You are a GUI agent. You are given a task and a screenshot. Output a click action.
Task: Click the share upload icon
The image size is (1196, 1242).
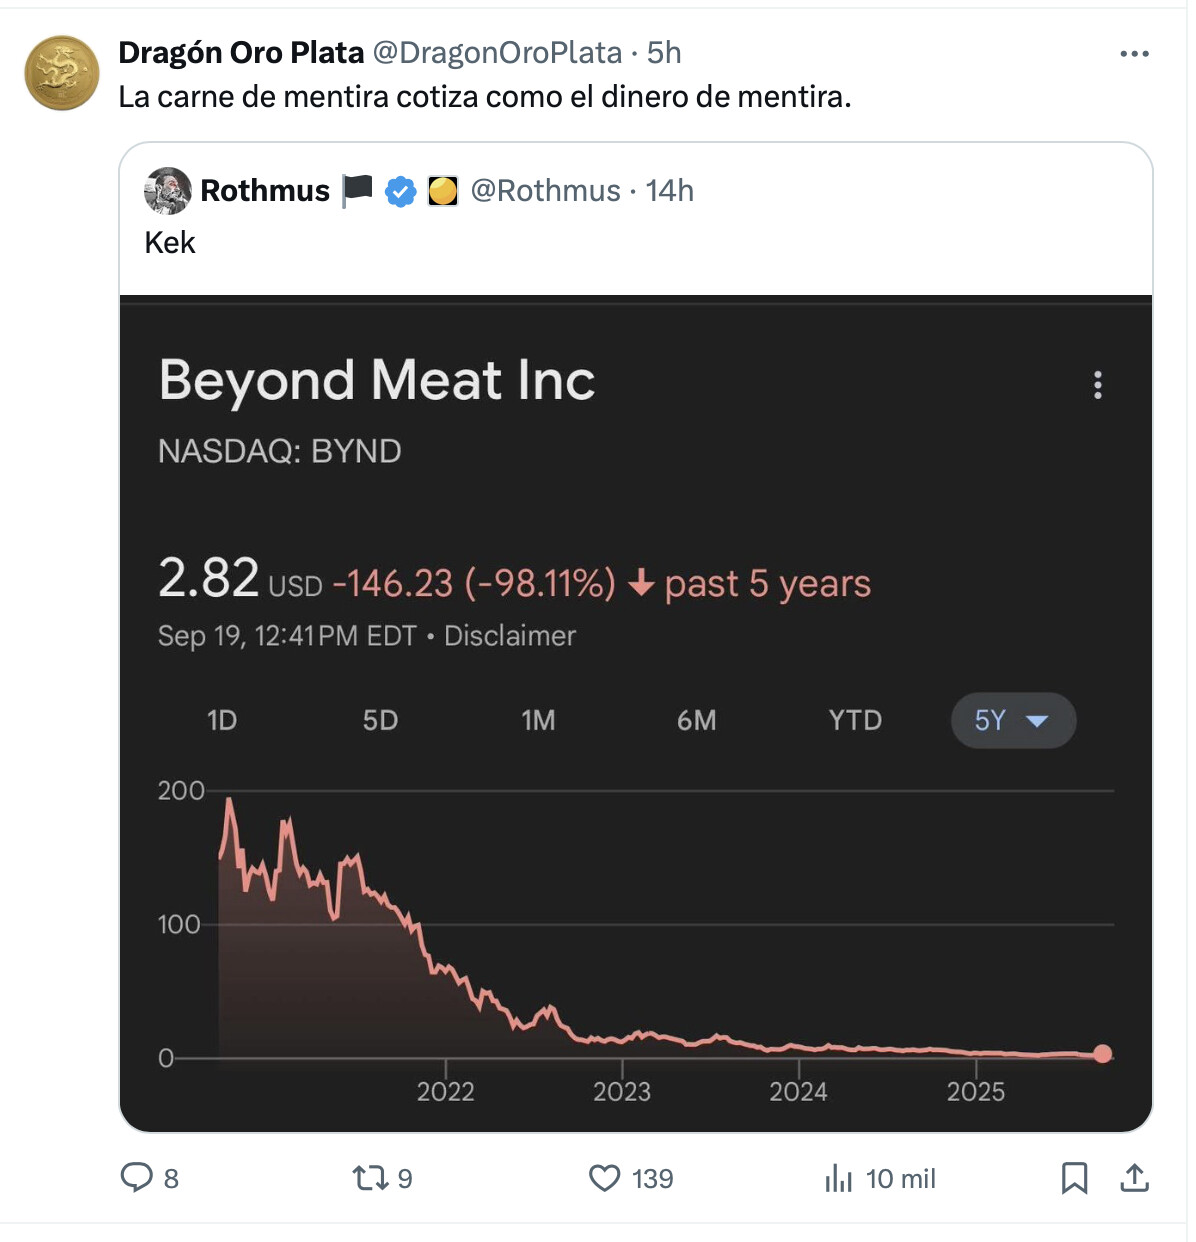click(1134, 1178)
